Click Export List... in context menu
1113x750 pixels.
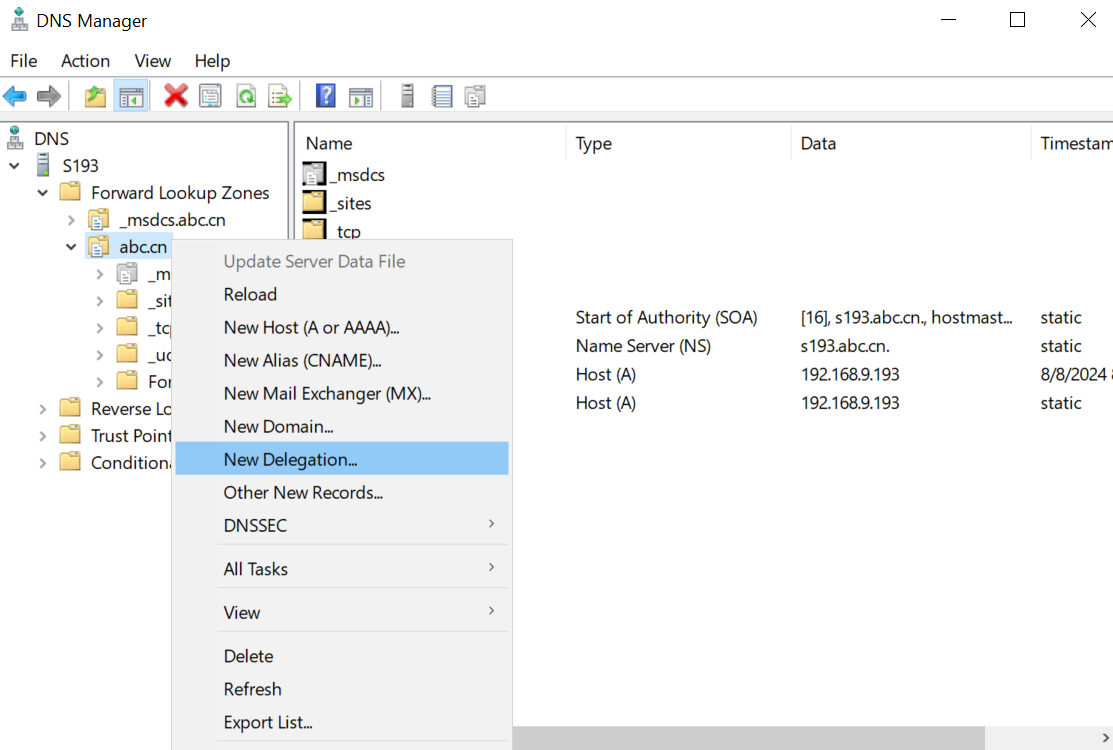point(341,722)
